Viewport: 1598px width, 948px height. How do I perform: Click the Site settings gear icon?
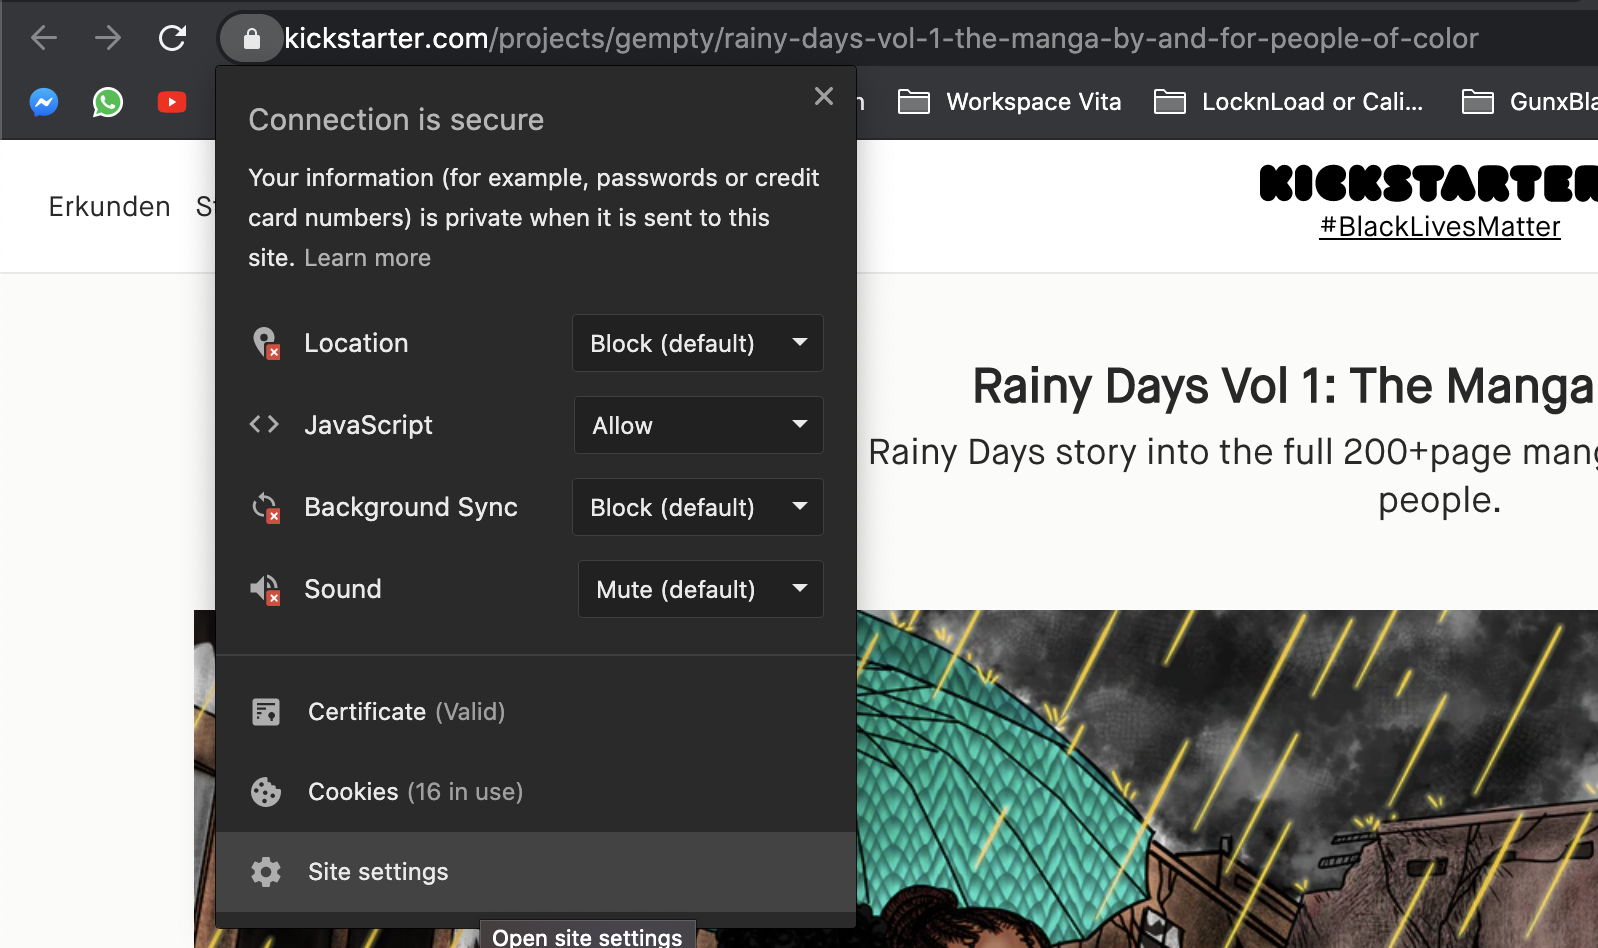266,872
